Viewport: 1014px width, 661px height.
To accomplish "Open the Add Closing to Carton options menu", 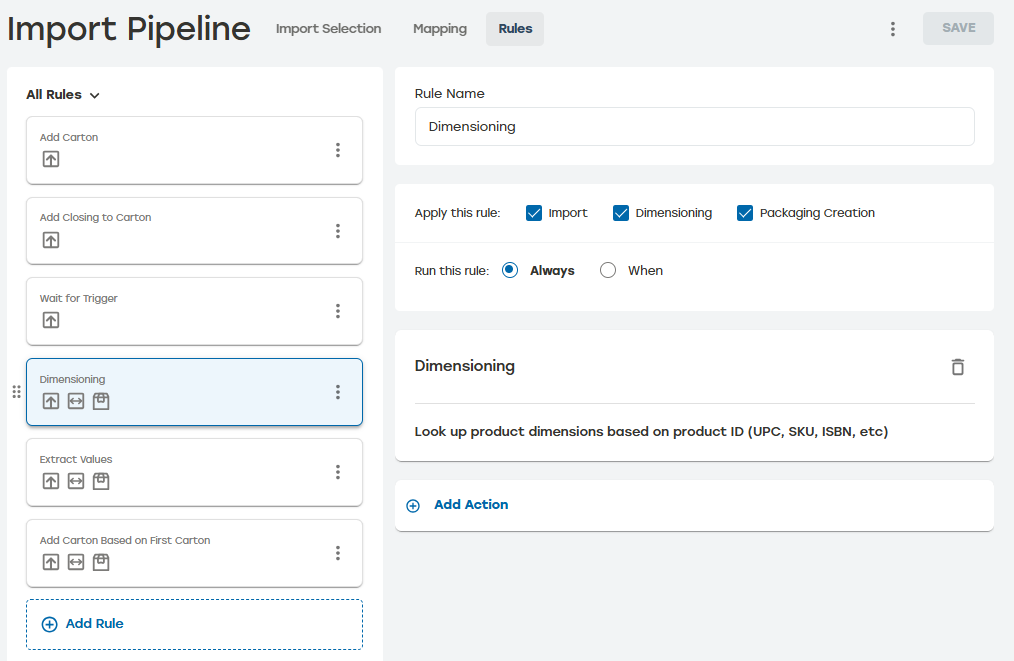I will pyautogui.click(x=338, y=231).
